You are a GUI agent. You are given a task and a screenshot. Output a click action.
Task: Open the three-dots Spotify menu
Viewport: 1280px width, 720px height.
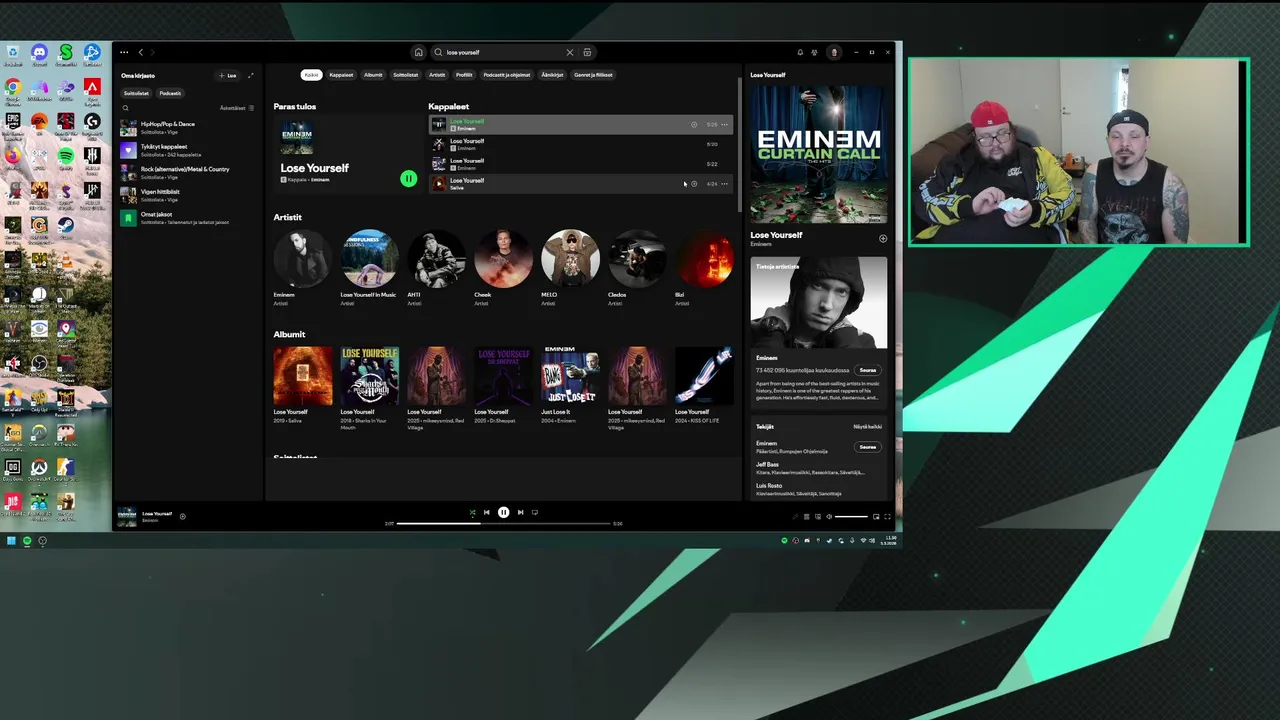coord(124,52)
